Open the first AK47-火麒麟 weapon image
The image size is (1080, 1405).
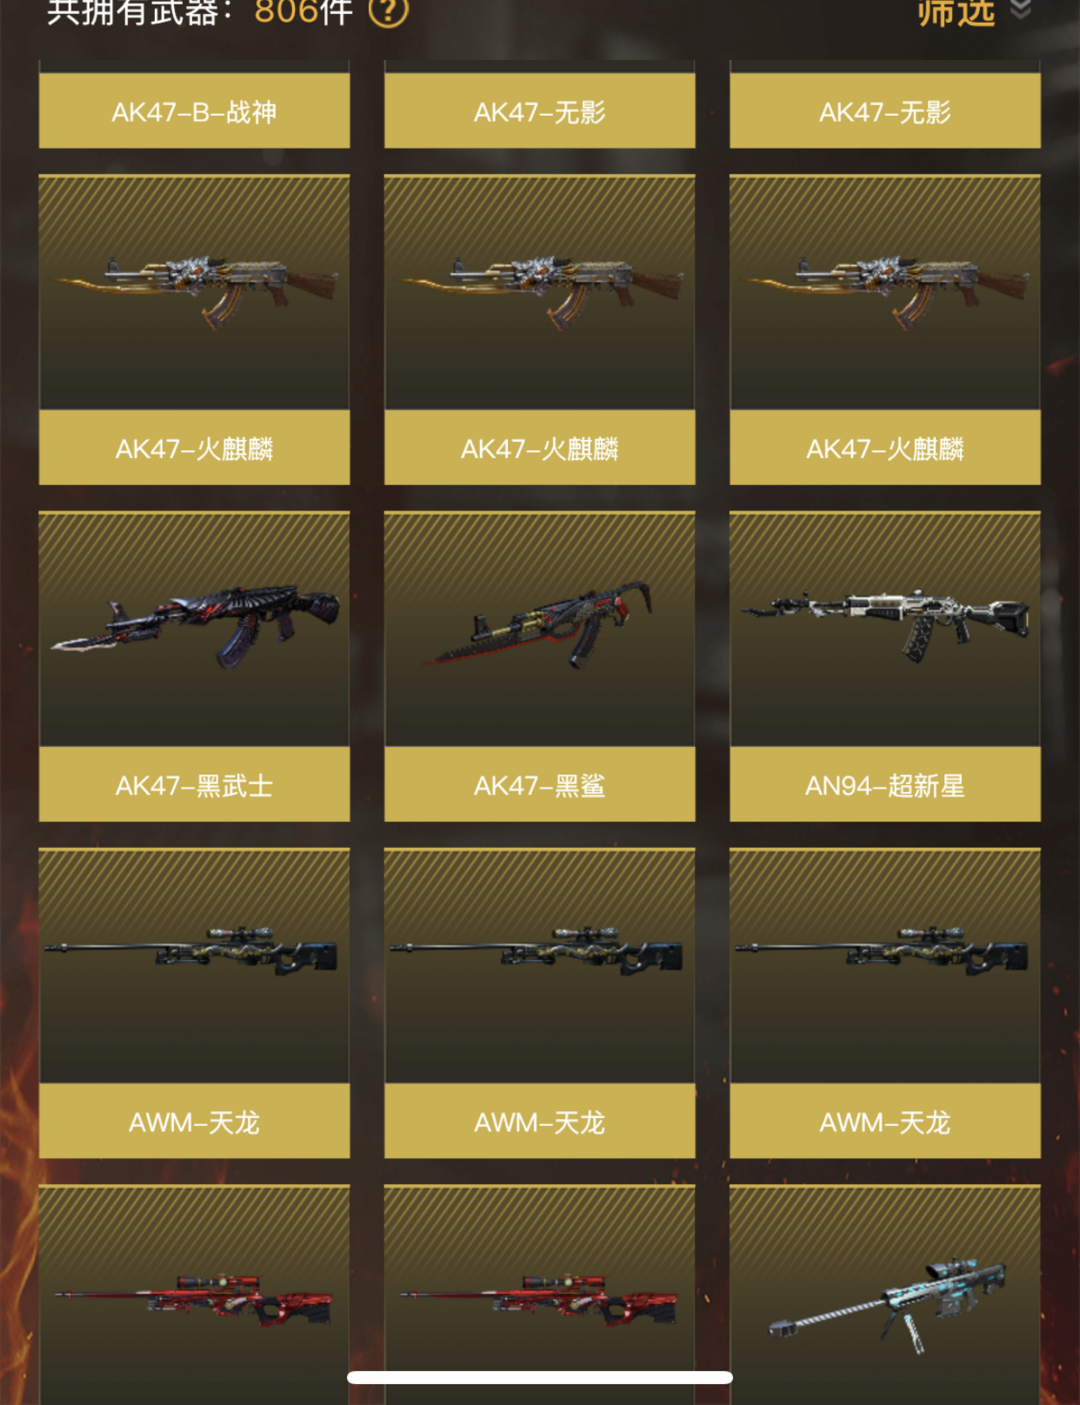tap(194, 292)
